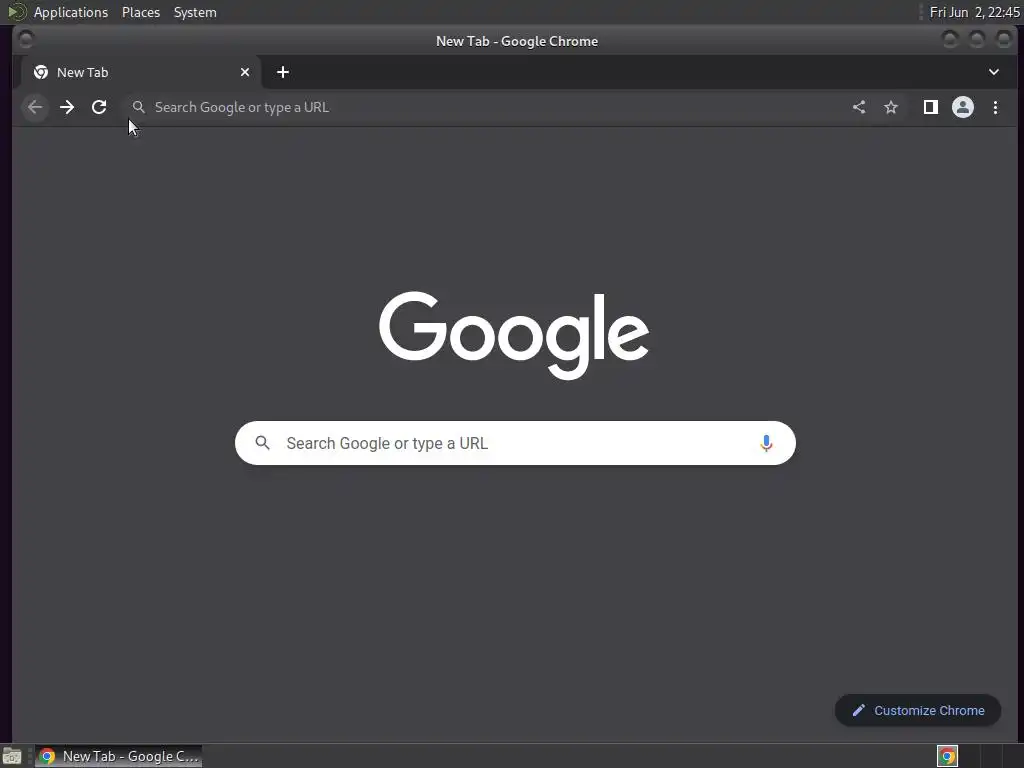Open the Applications menu
The height and width of the screenshot is (768, 1024).
tap(71, 12)
